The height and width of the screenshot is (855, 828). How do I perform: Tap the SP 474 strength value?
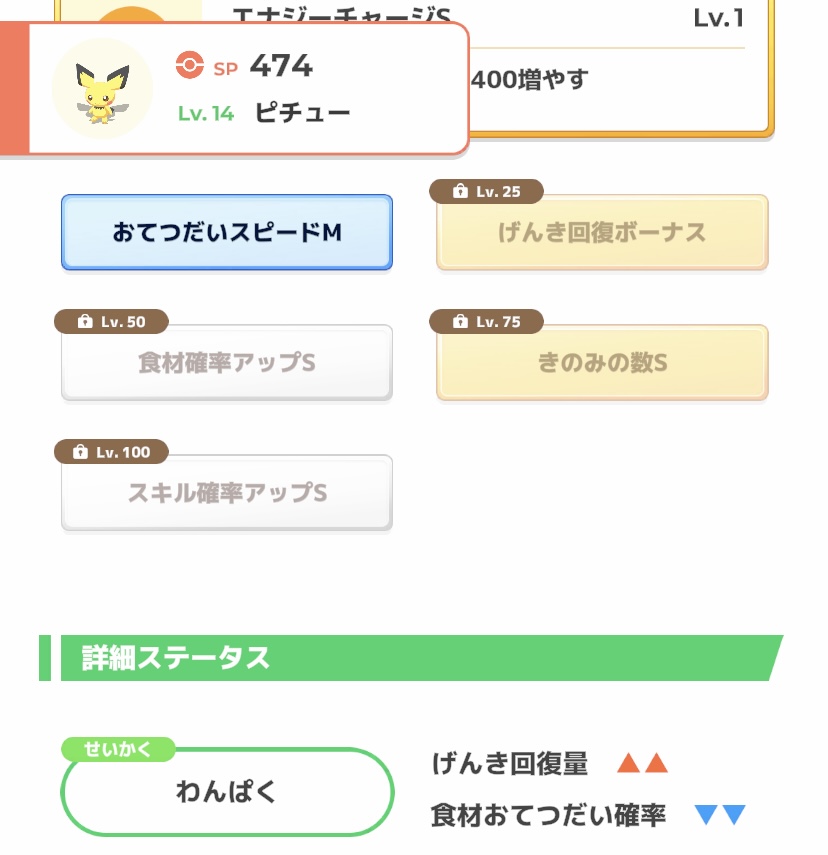(280, 66)
